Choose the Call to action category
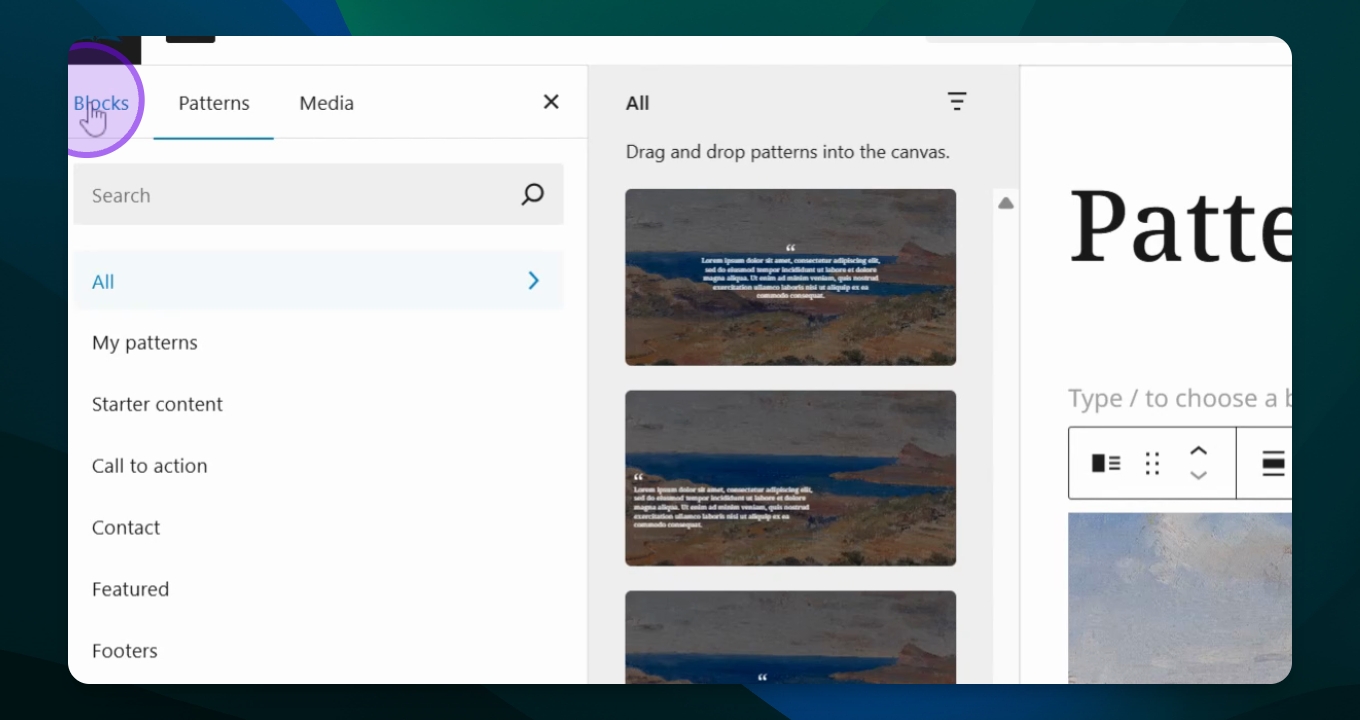The width and height of the screenshot is (1360, 720). click(149, 466)
